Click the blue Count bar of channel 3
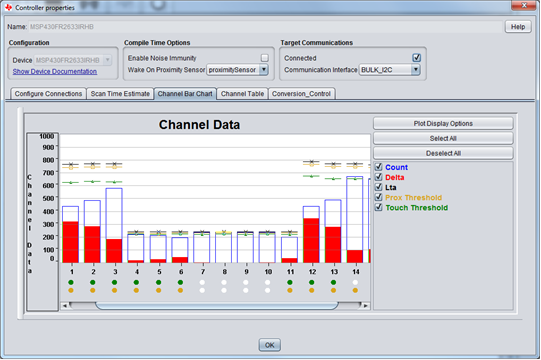541x360 pixels. pos(114,213)
